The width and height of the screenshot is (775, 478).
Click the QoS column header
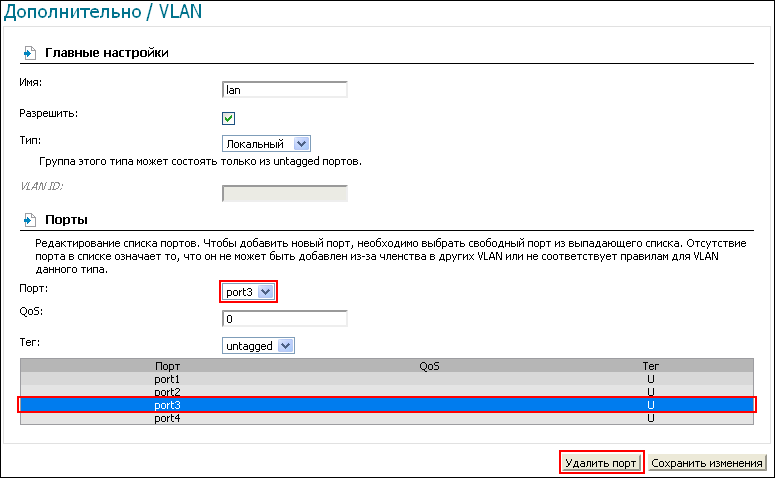click(429, 366)
